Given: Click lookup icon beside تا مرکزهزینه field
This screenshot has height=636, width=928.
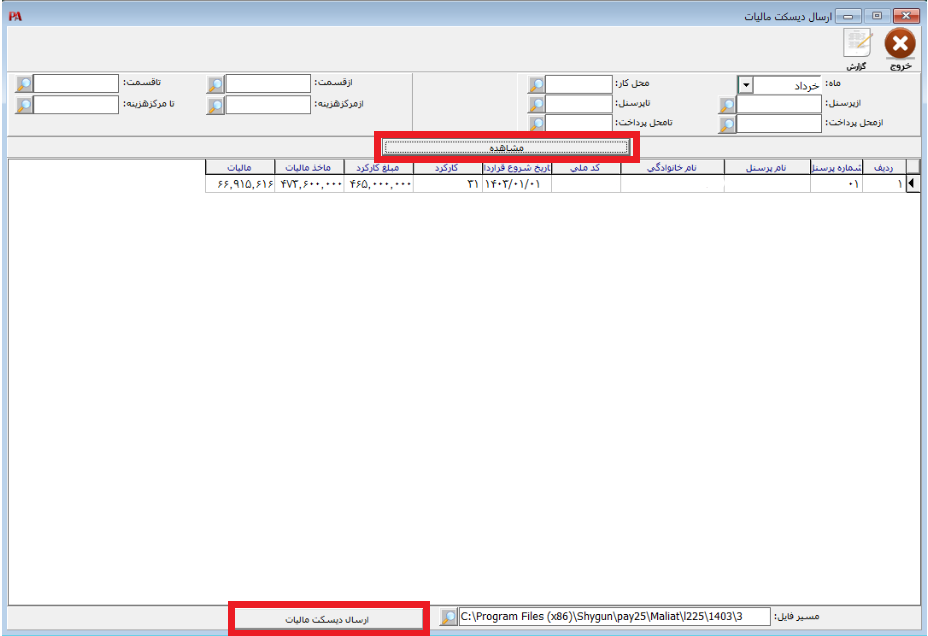Looking at the screenshot, I should [25, 105].
